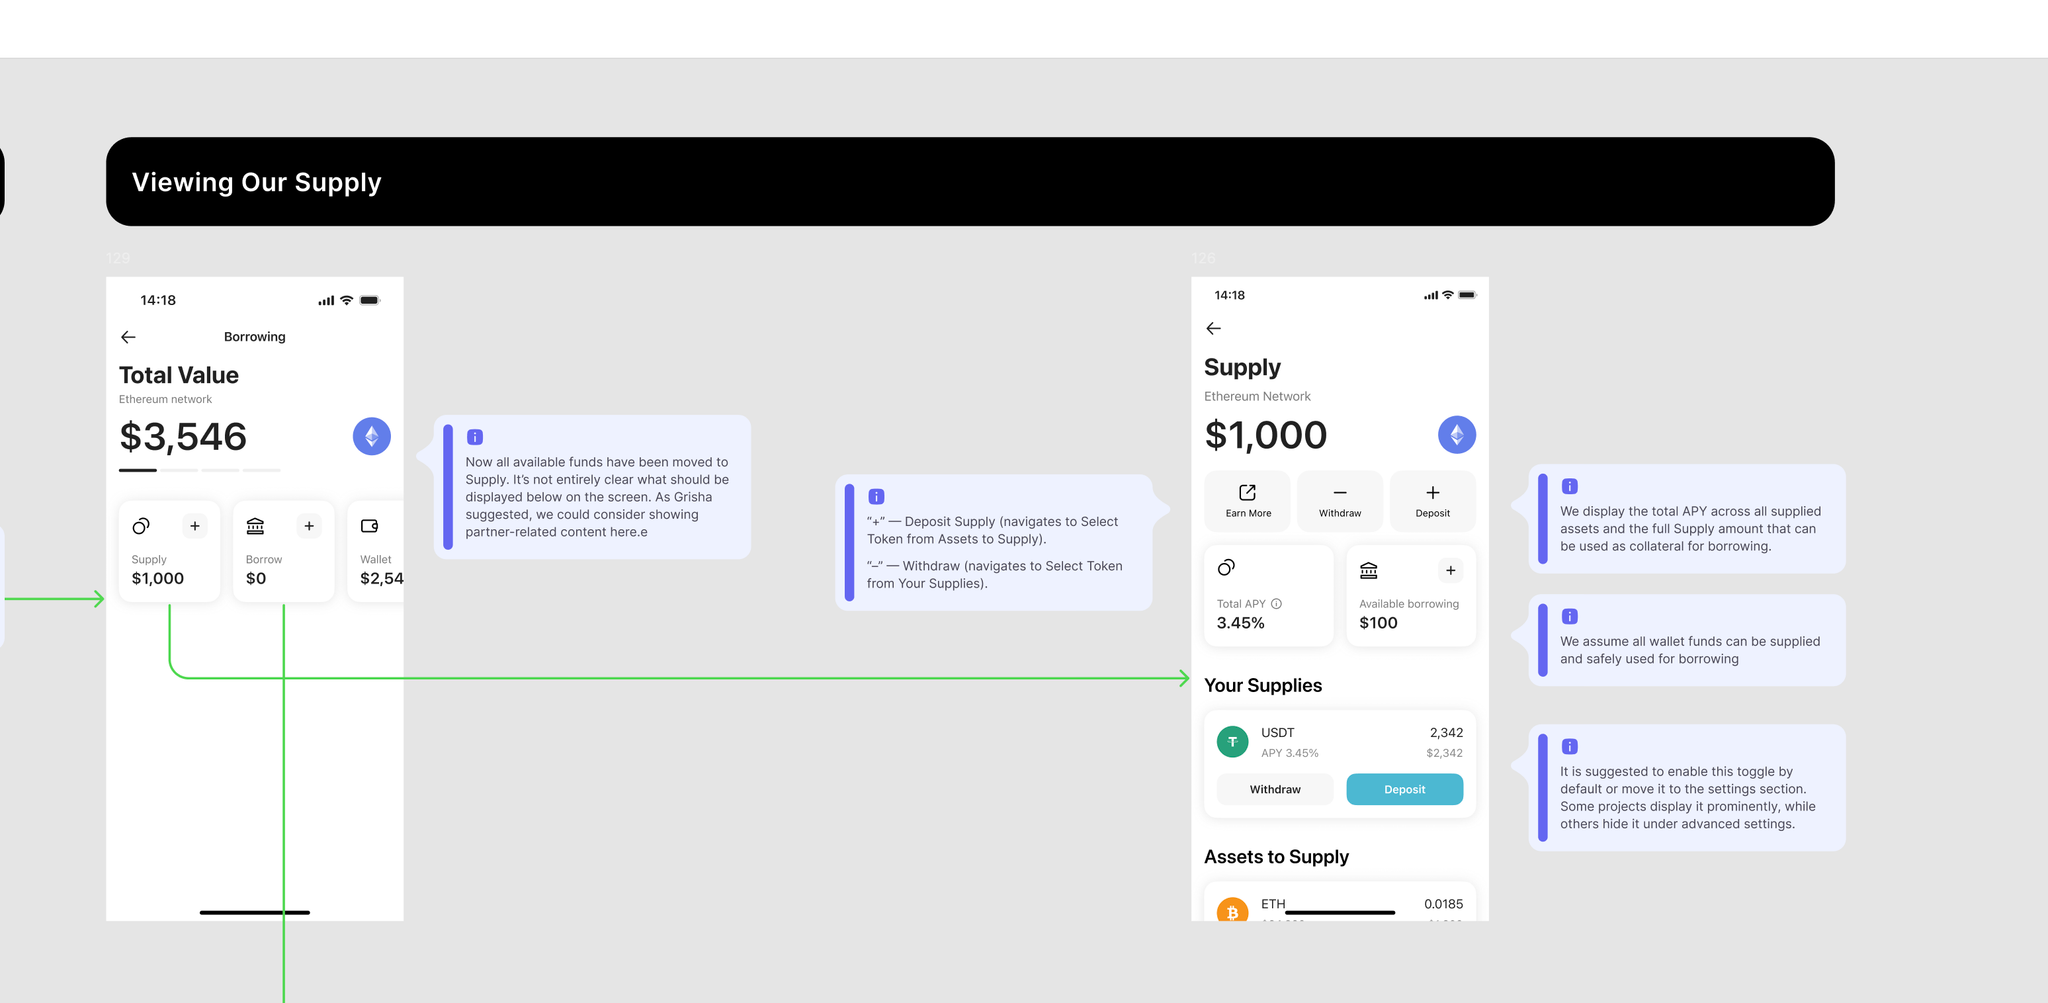Open Earn More action
This screenshot has width=2048, height=1003.
(x=1248, y=501)
